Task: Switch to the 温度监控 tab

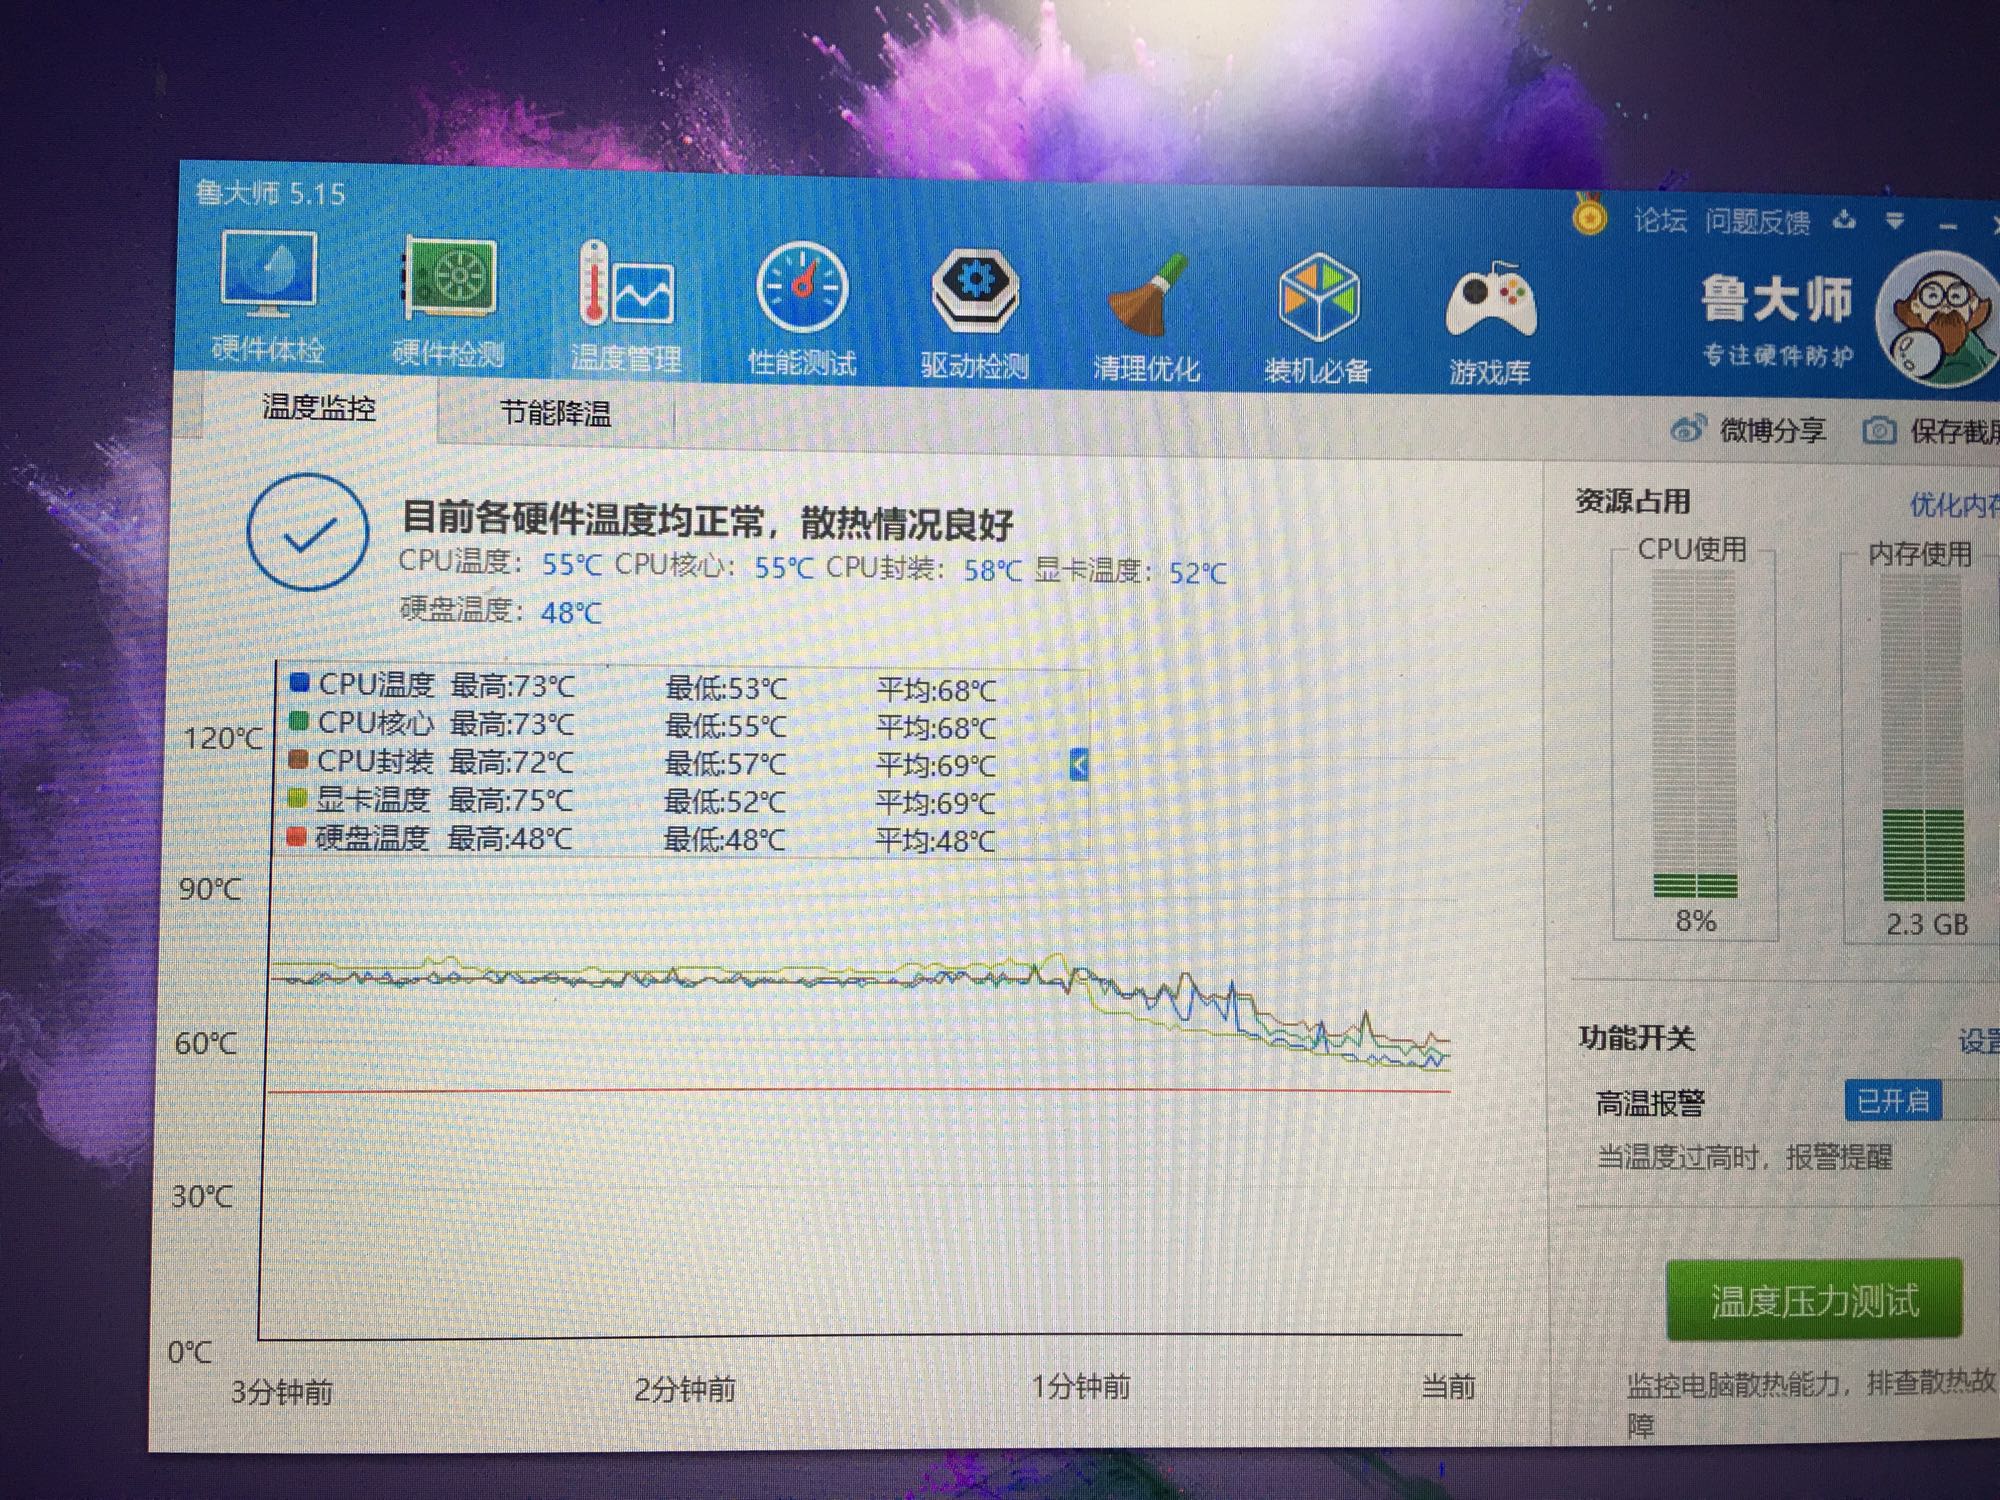Action: point(319,408)
